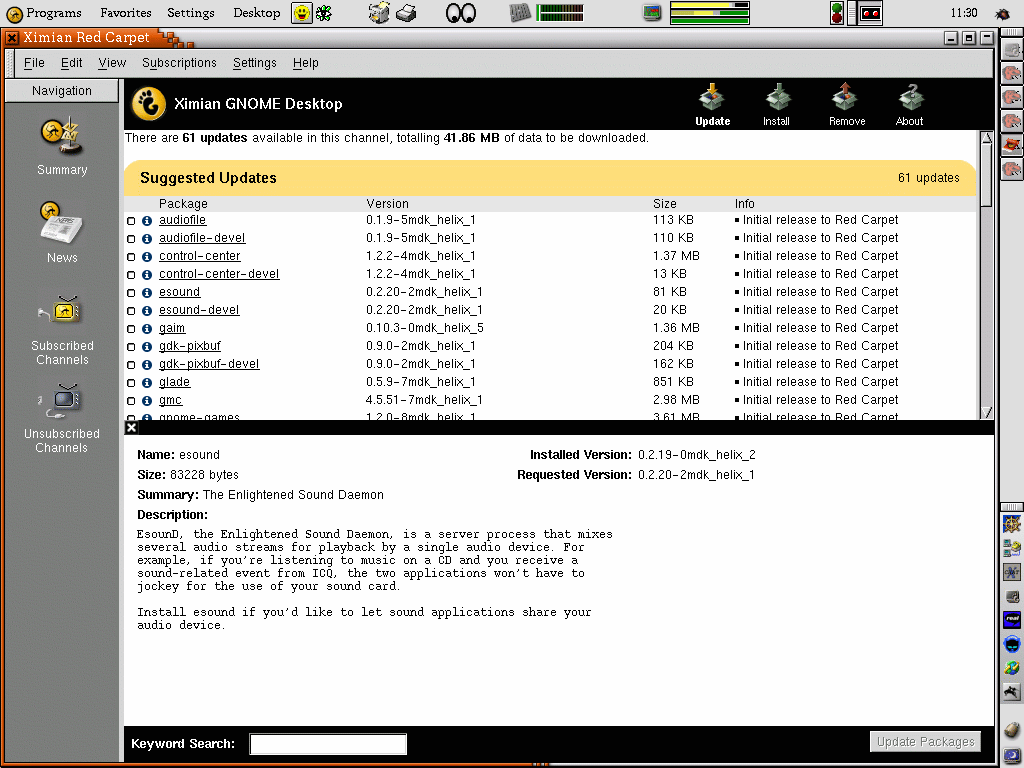This screenshot has height=768, width=1024.
Task: Click the smiley face panel icon
Action: click(x=302, y=12)
